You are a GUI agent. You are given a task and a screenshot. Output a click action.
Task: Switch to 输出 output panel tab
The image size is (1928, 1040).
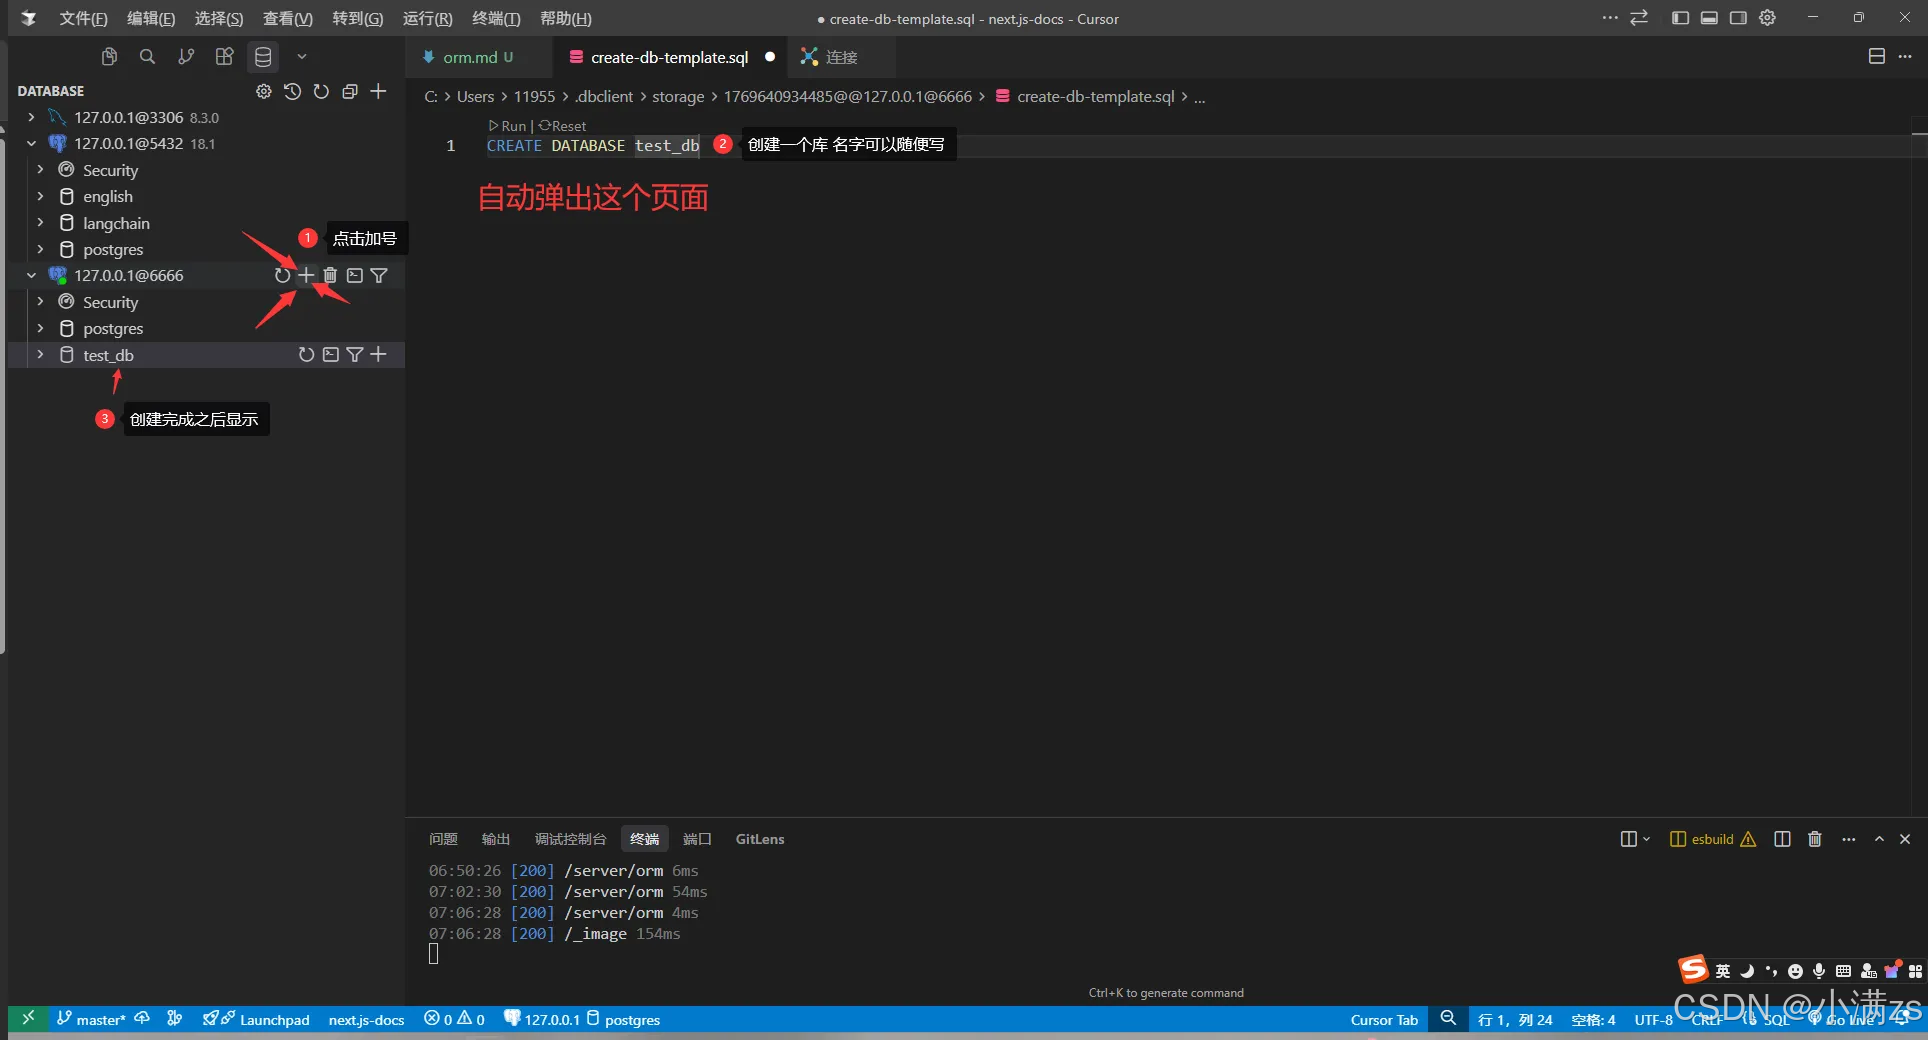click(x=496, y=839)
